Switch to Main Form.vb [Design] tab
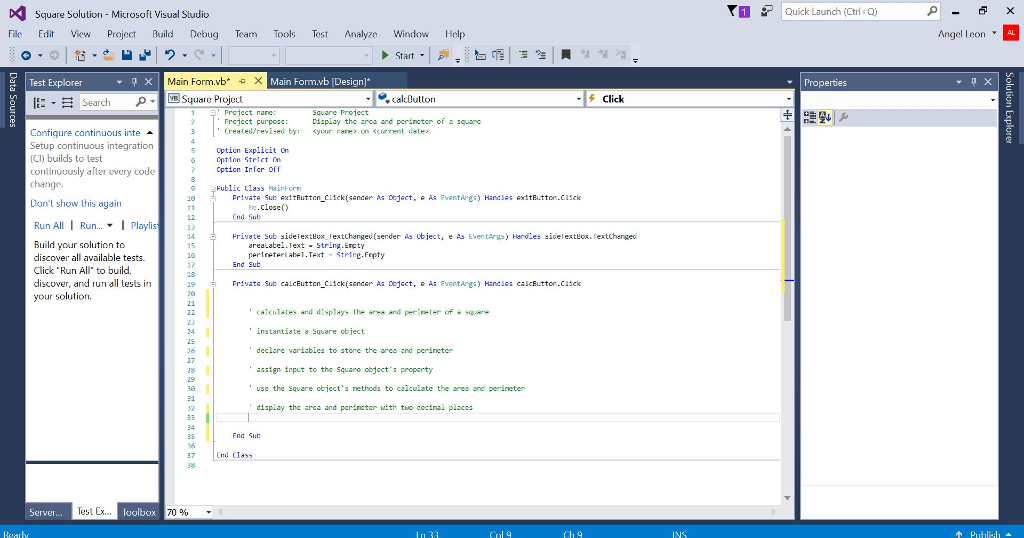Image resolution: width=1024 pixels, height=538 pixels. pyautogui.click(x=320, y=82)
